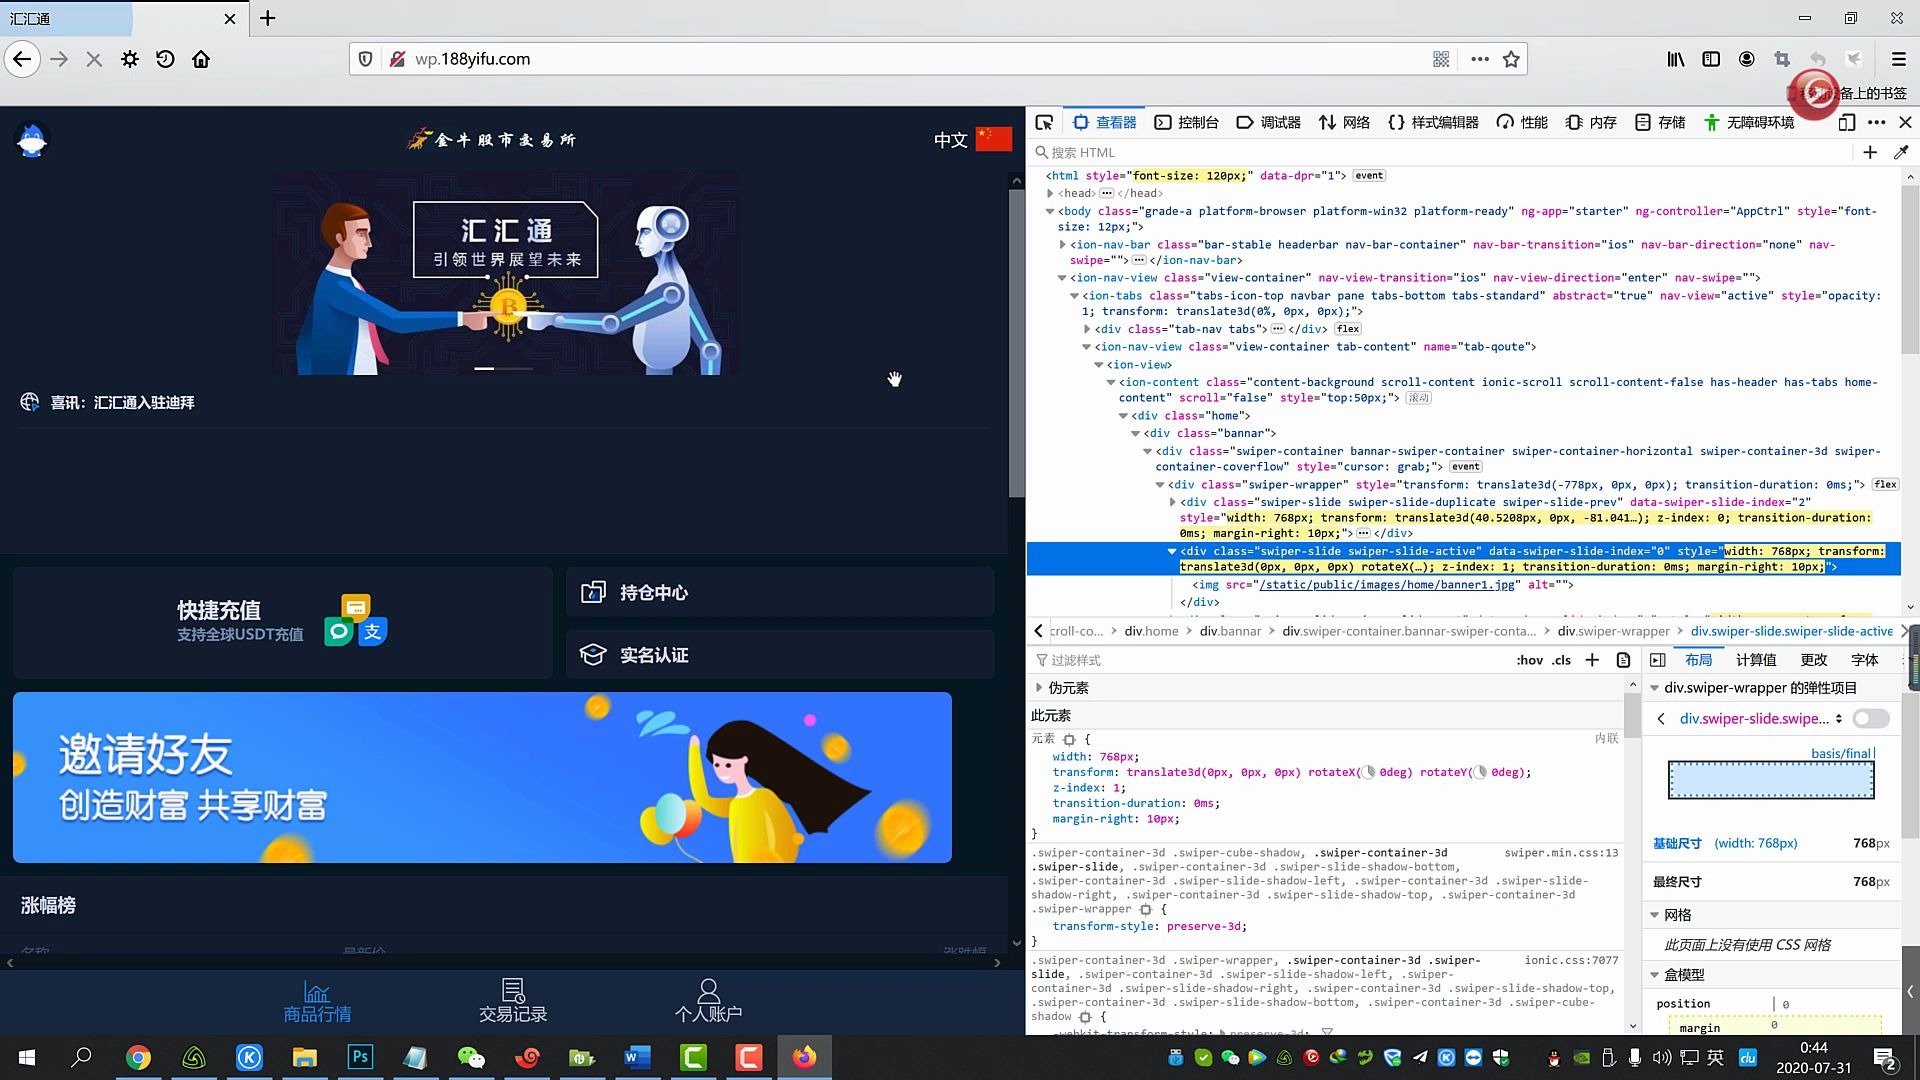This screenshot has height=1080, width=1920.
Task: Stop loading the page
Action: click(x=94, y=59)
